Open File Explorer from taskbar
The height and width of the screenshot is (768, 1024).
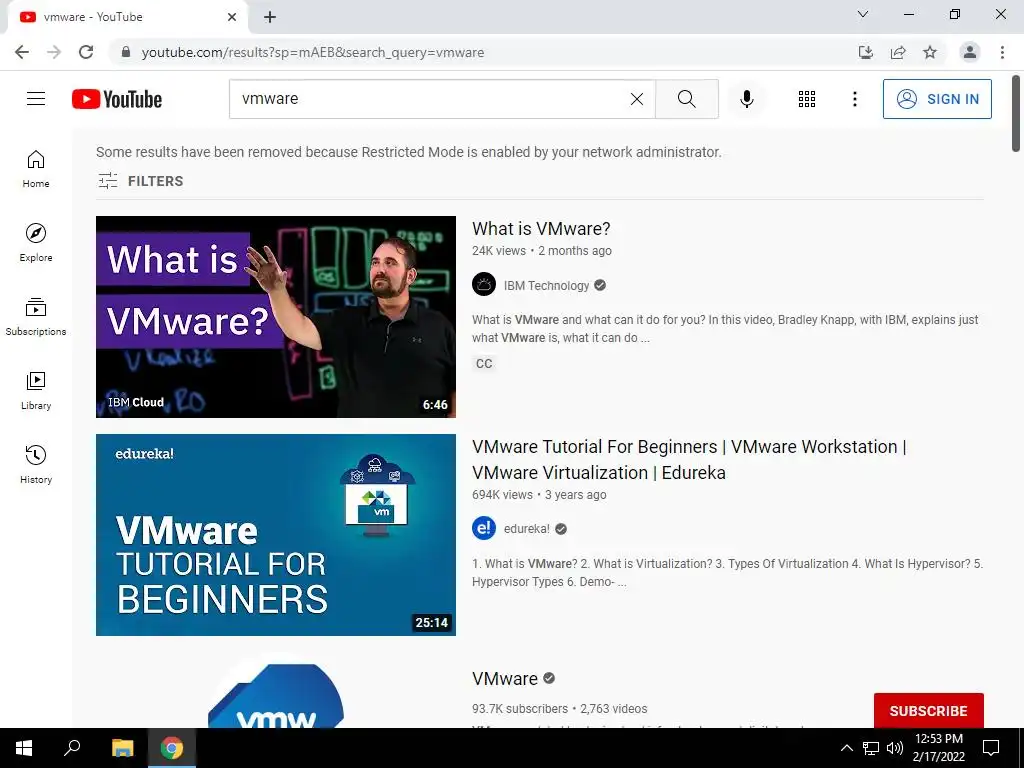coord(122,748)
